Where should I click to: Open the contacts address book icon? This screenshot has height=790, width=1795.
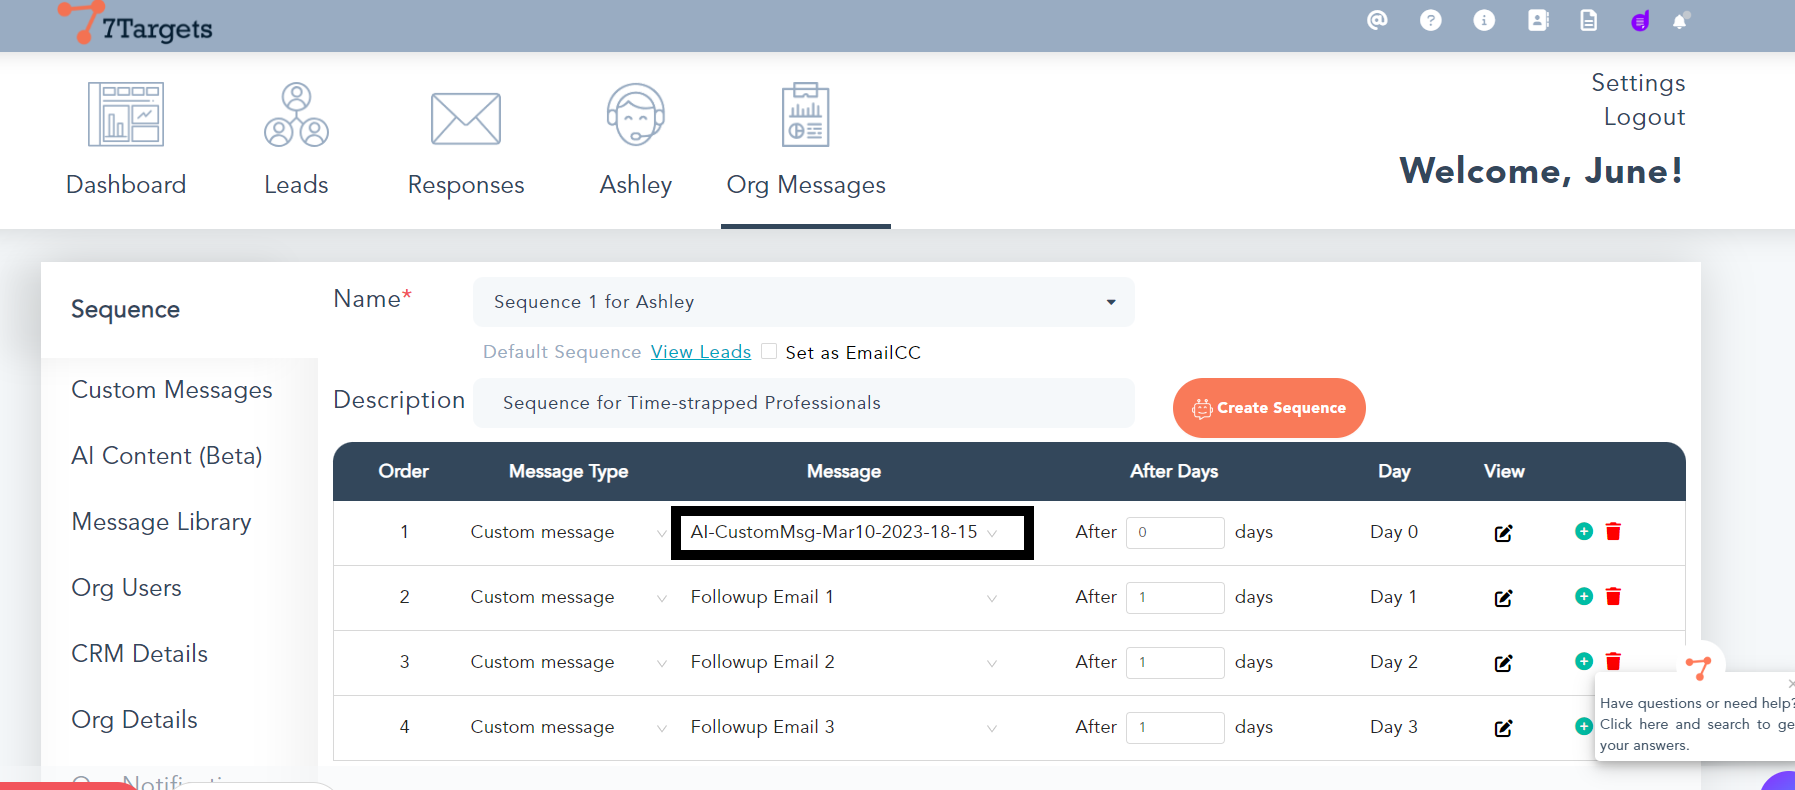point(1538,20)
